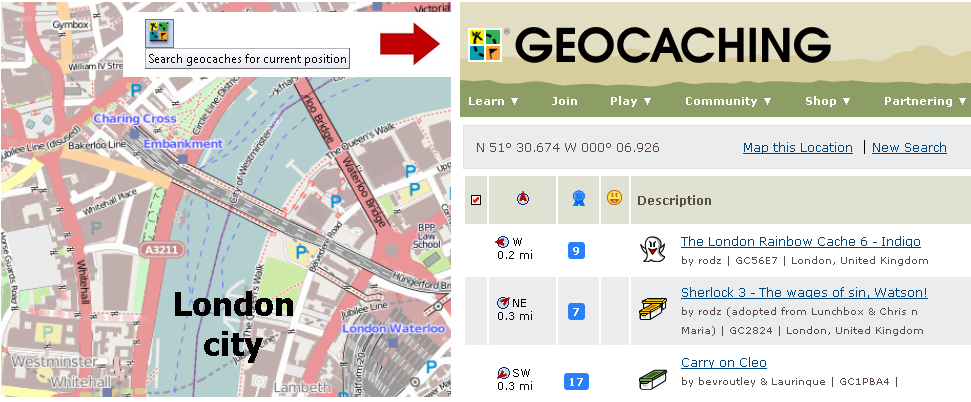Click the compass direction column header icon

(x=523, y=199)
